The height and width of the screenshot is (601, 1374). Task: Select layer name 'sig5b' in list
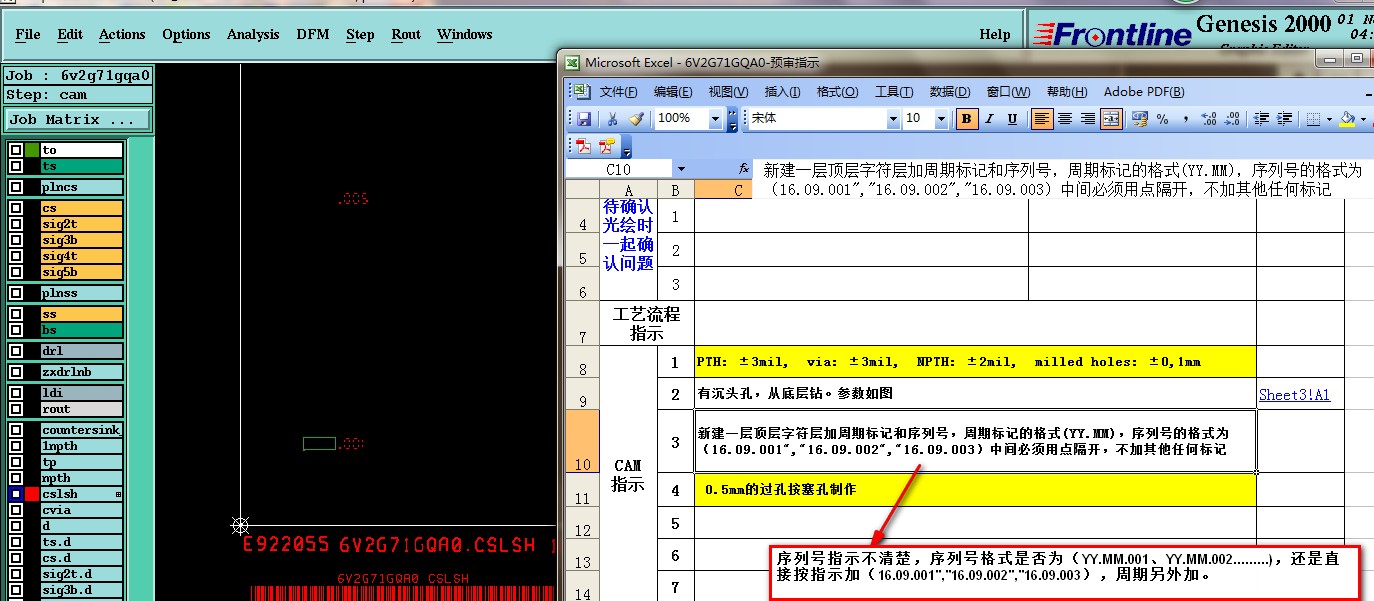tap(81, 272)
